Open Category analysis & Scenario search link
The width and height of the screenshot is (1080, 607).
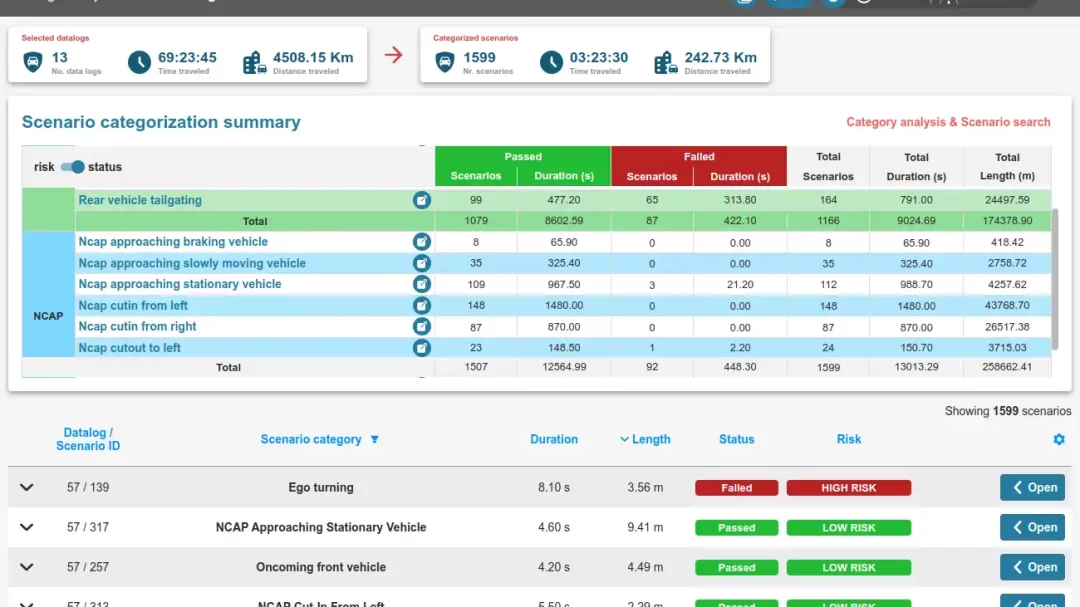tap(948, 122)
